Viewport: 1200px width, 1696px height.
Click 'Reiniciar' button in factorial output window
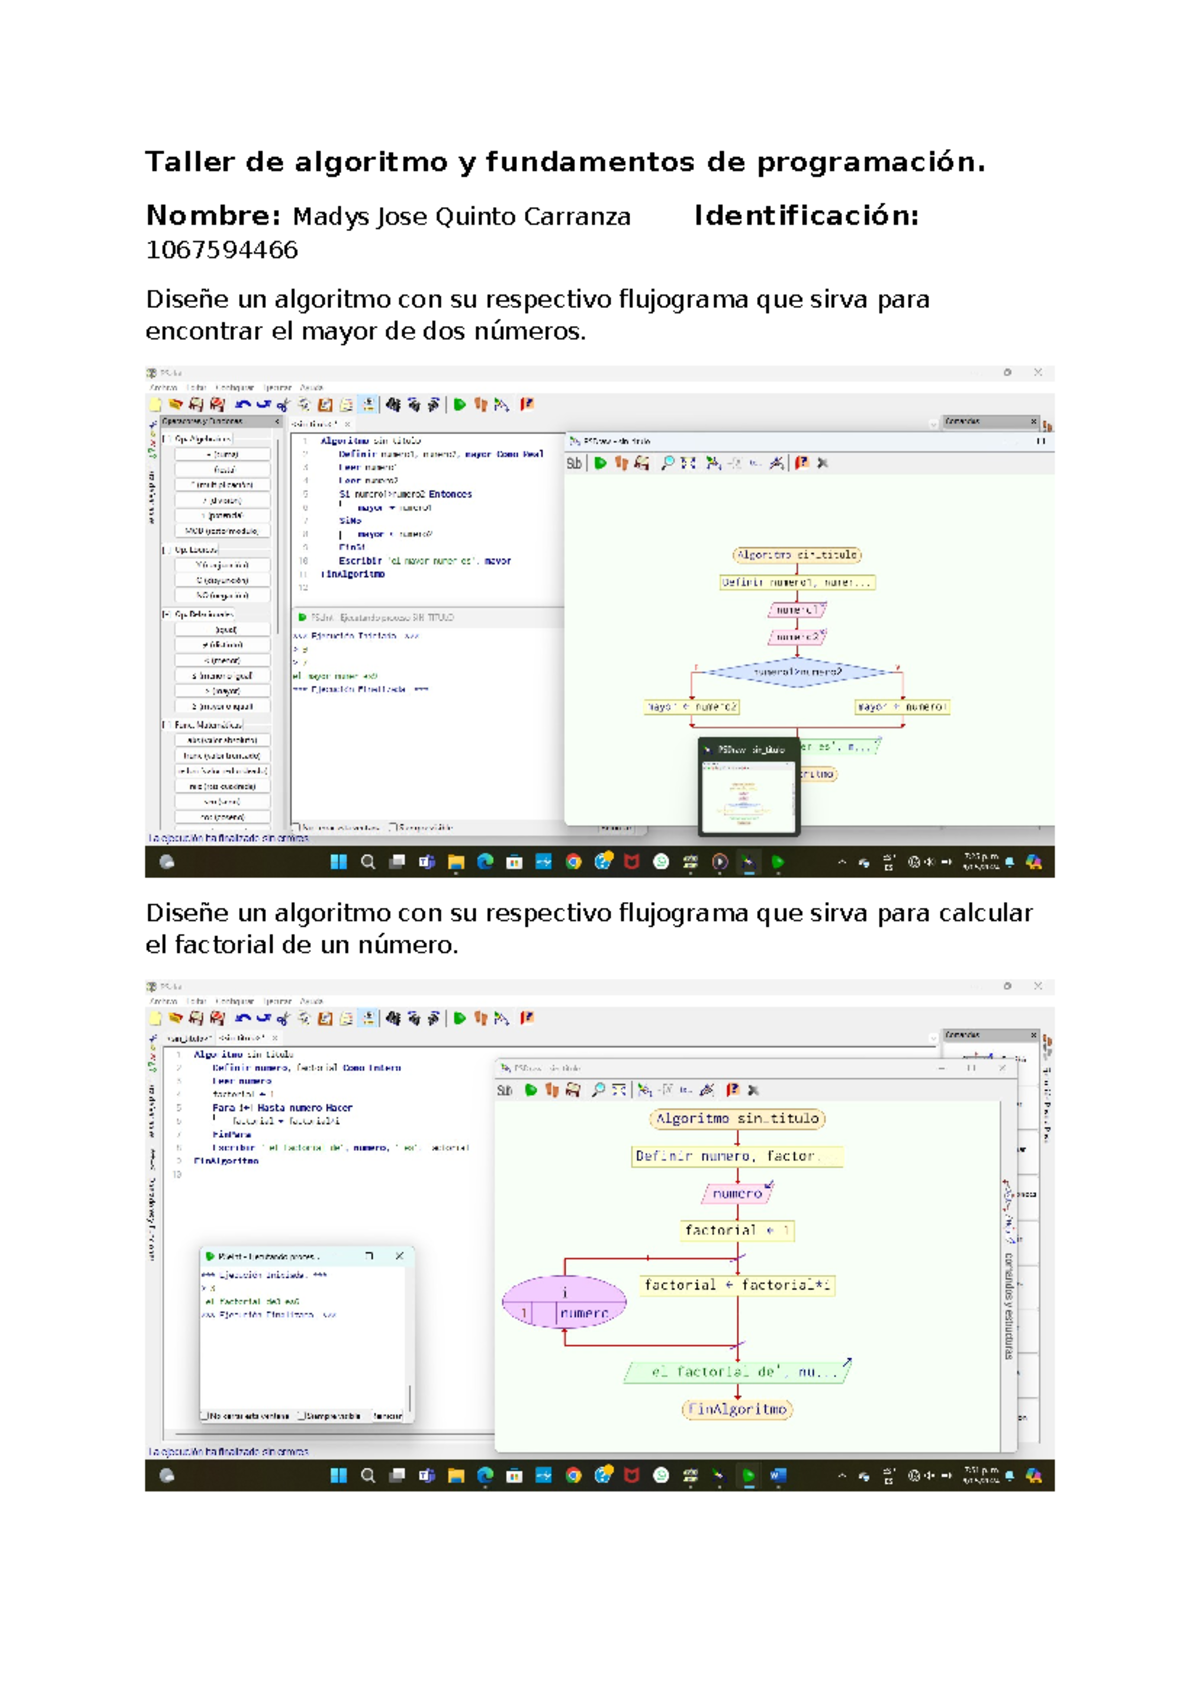point(387,1416)
